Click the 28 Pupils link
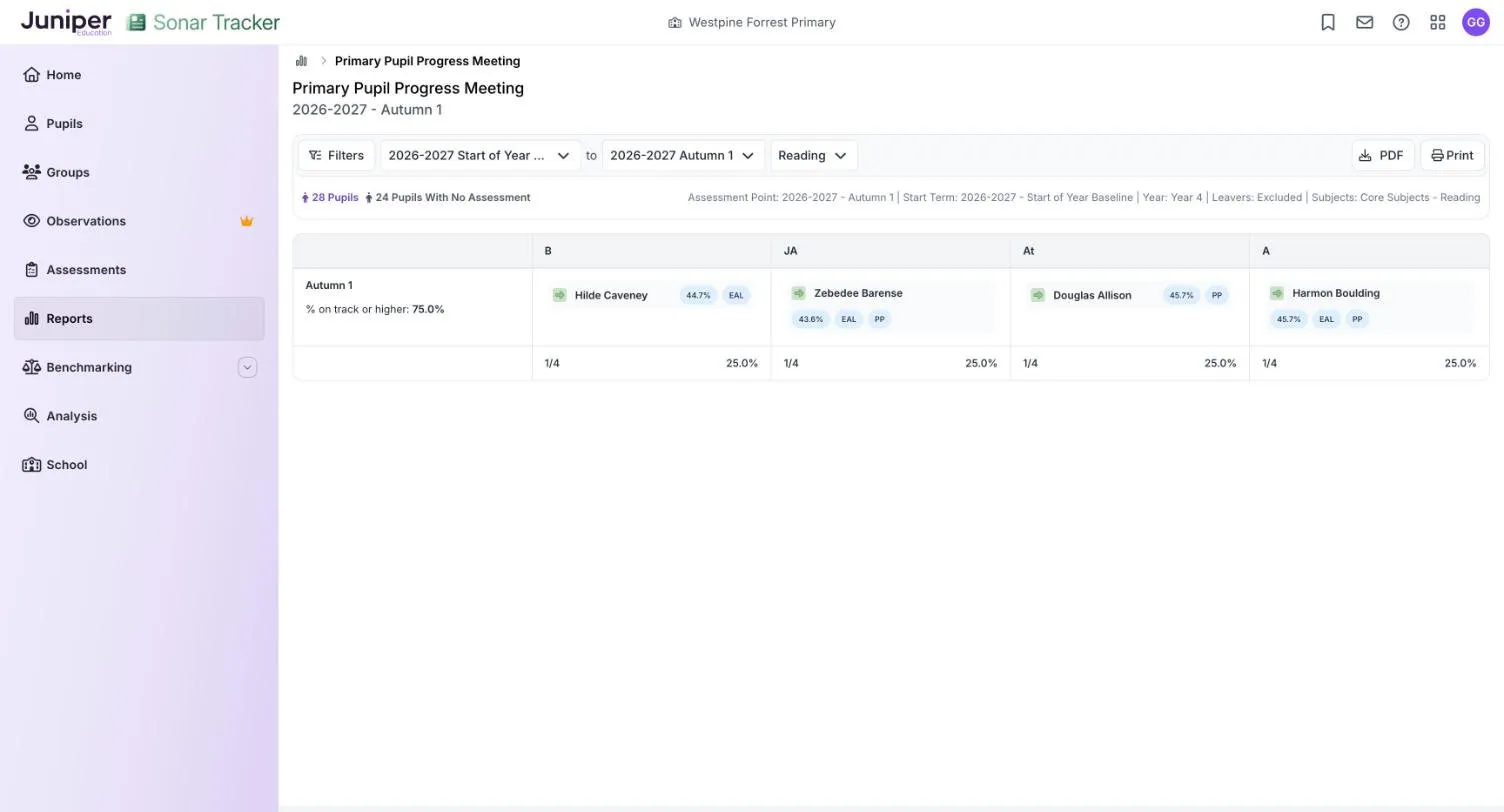1504x812 pixels. pos(330,197)
